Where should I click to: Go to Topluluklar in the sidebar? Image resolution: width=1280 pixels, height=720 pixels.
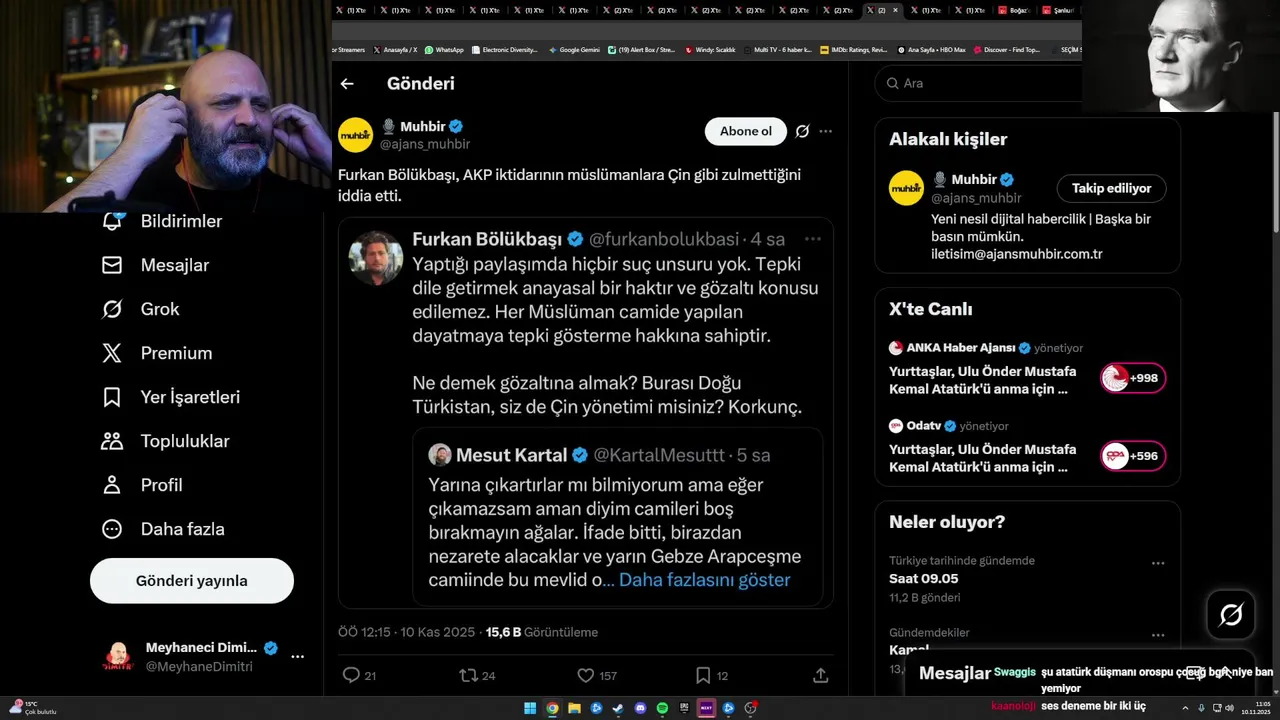coord(165,441)
